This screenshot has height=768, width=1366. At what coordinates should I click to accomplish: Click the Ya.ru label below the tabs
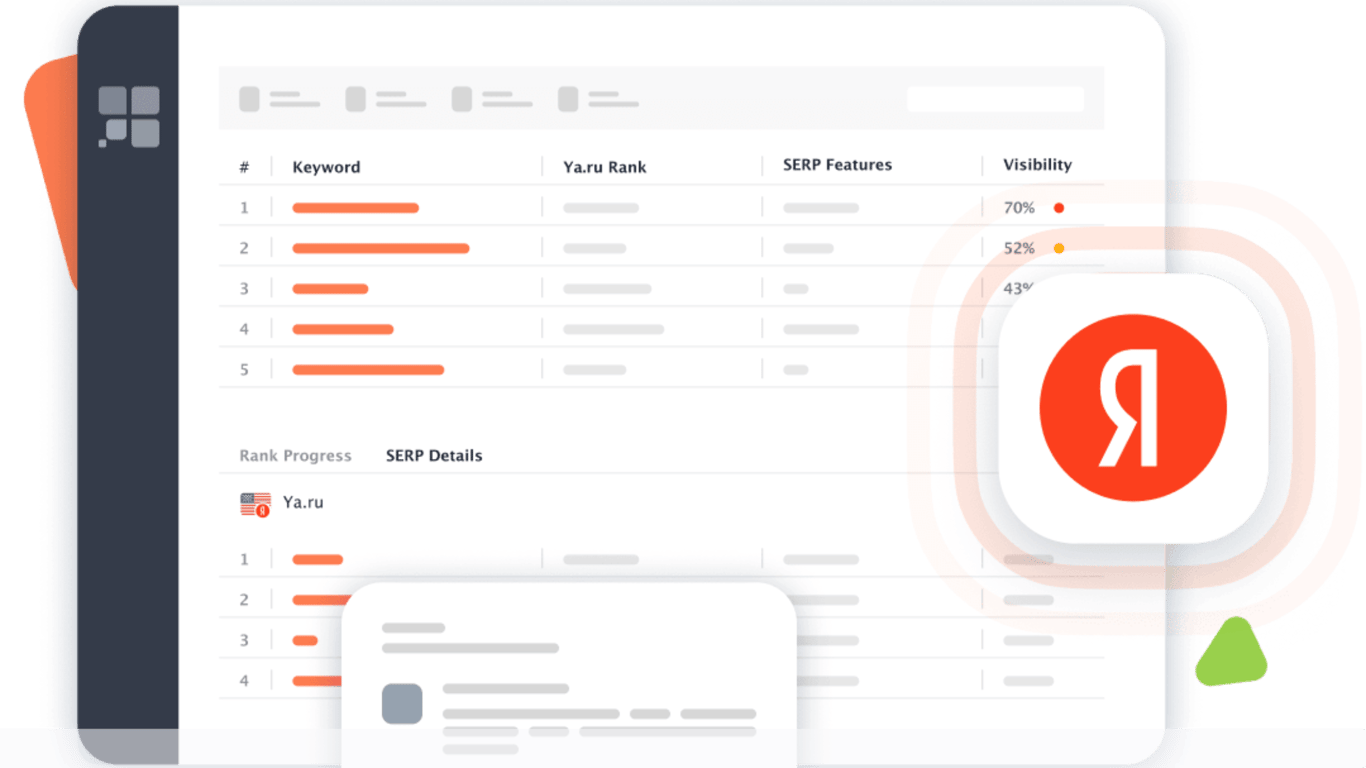(303, 503)
